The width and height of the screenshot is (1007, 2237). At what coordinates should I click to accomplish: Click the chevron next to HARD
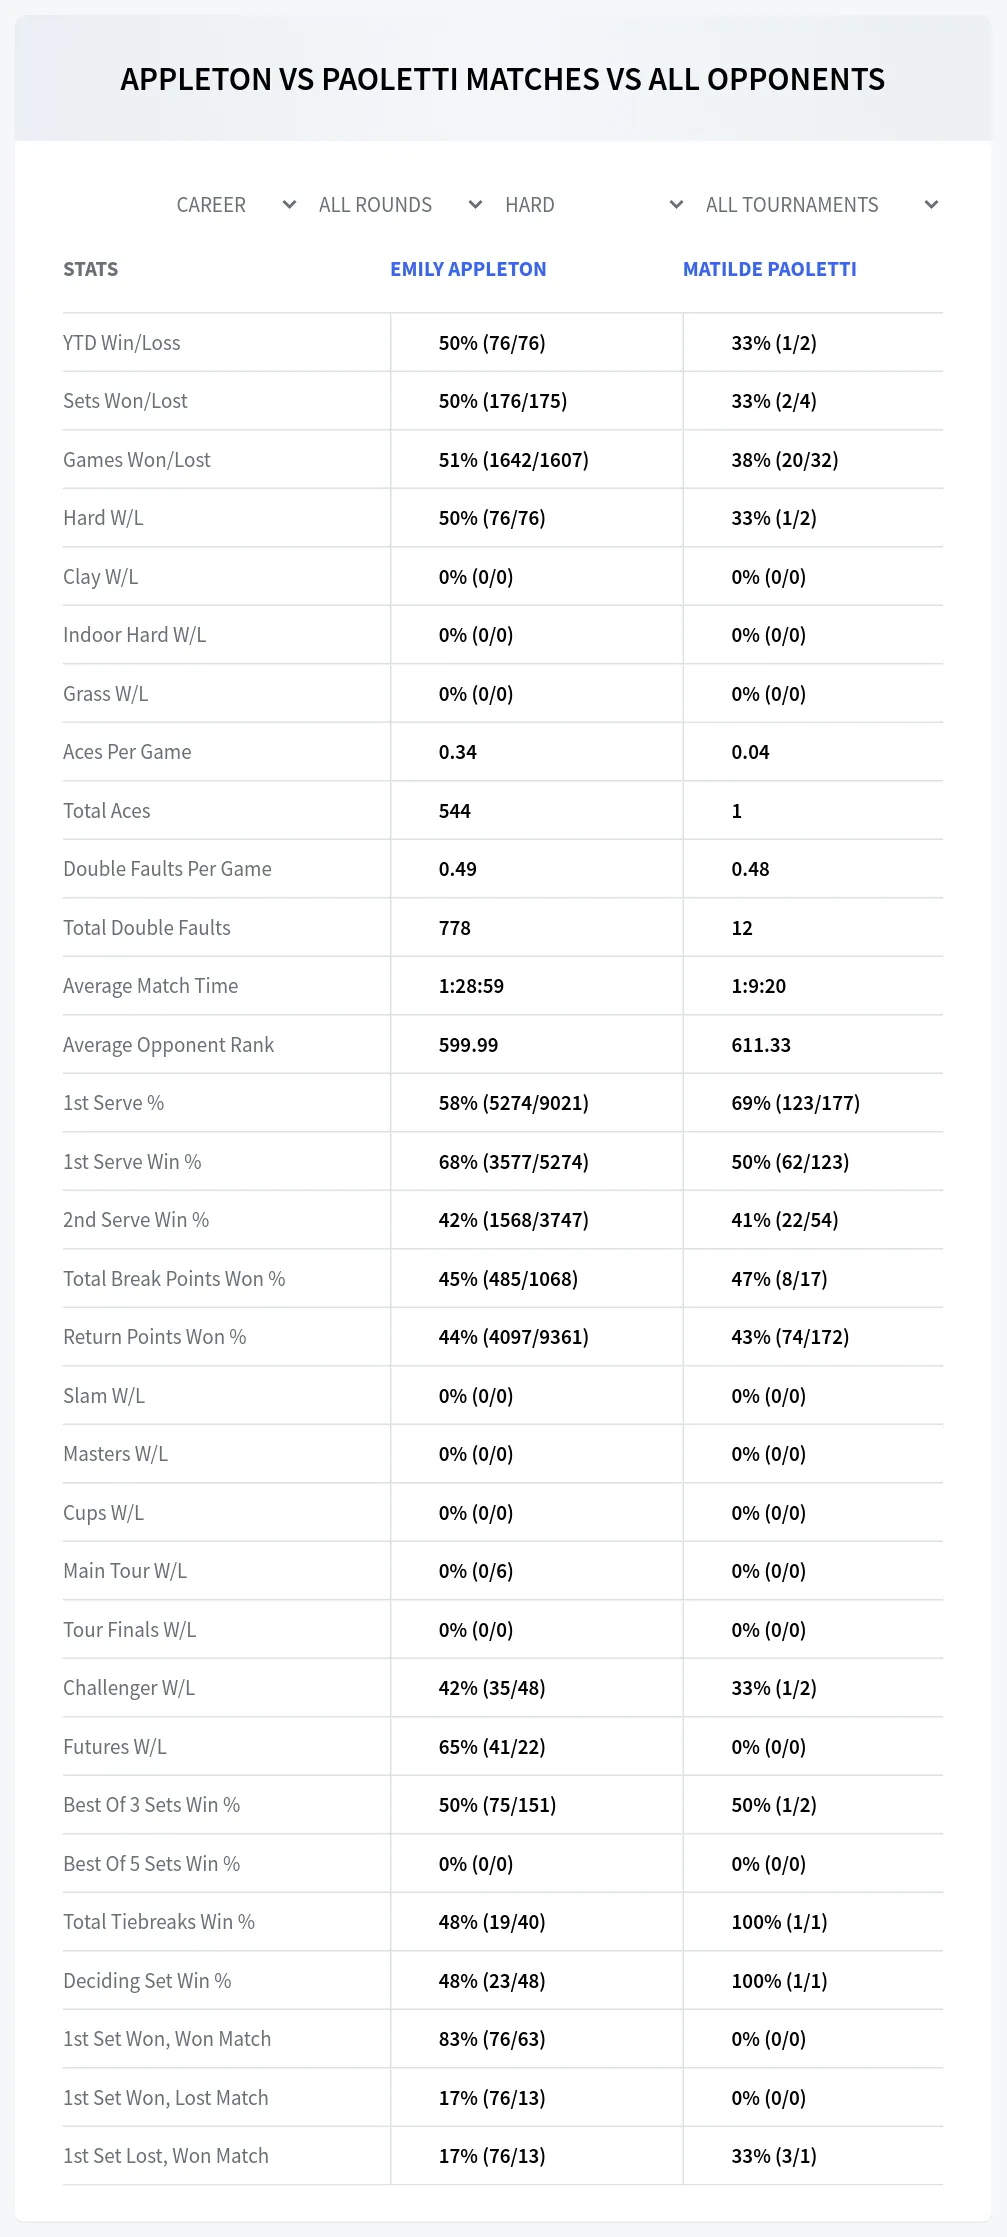(x=677, y=205)
